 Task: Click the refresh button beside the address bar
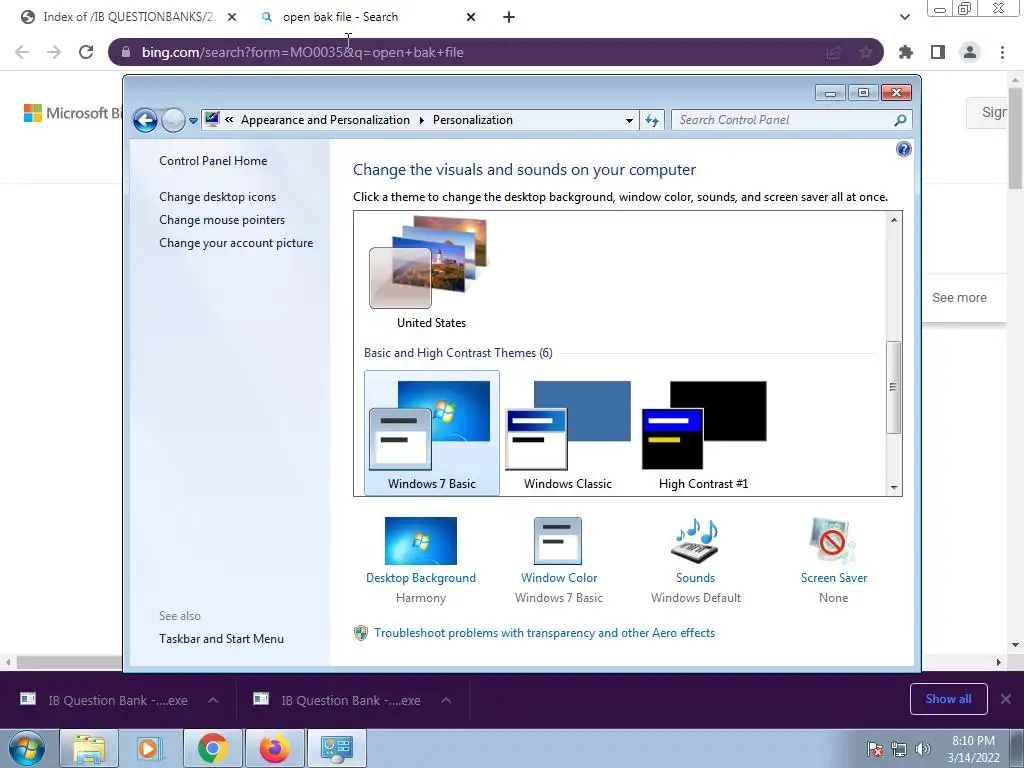coord(652,120)
